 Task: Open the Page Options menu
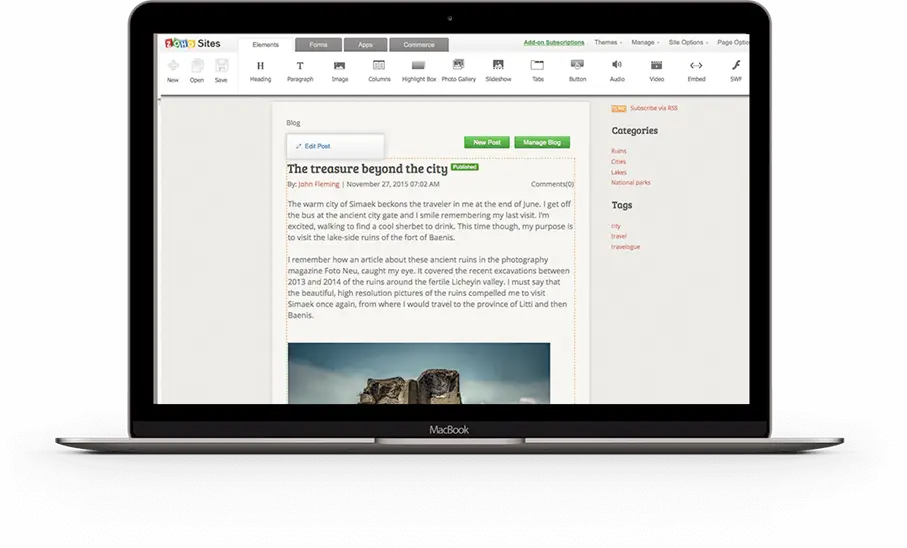click(x=733, y=42)
